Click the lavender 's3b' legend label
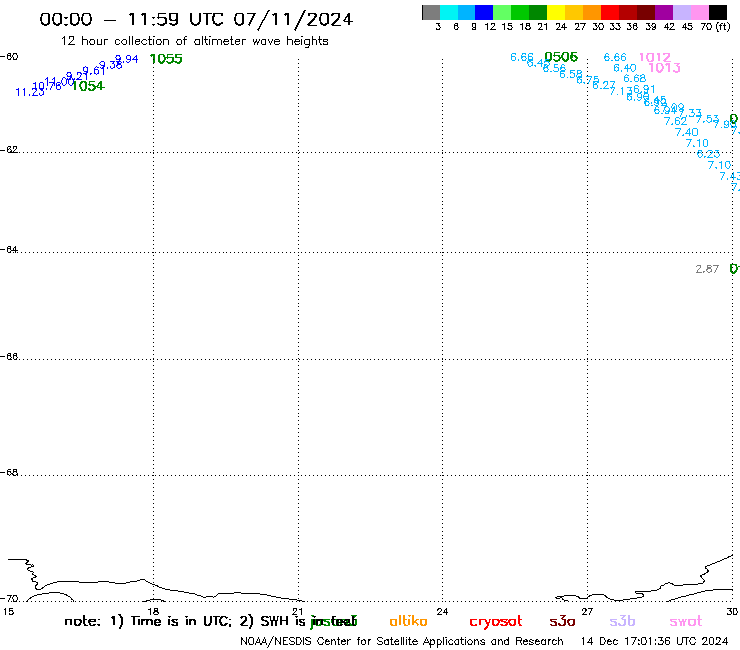Viewport: 740px width, 650px height. 622,621
